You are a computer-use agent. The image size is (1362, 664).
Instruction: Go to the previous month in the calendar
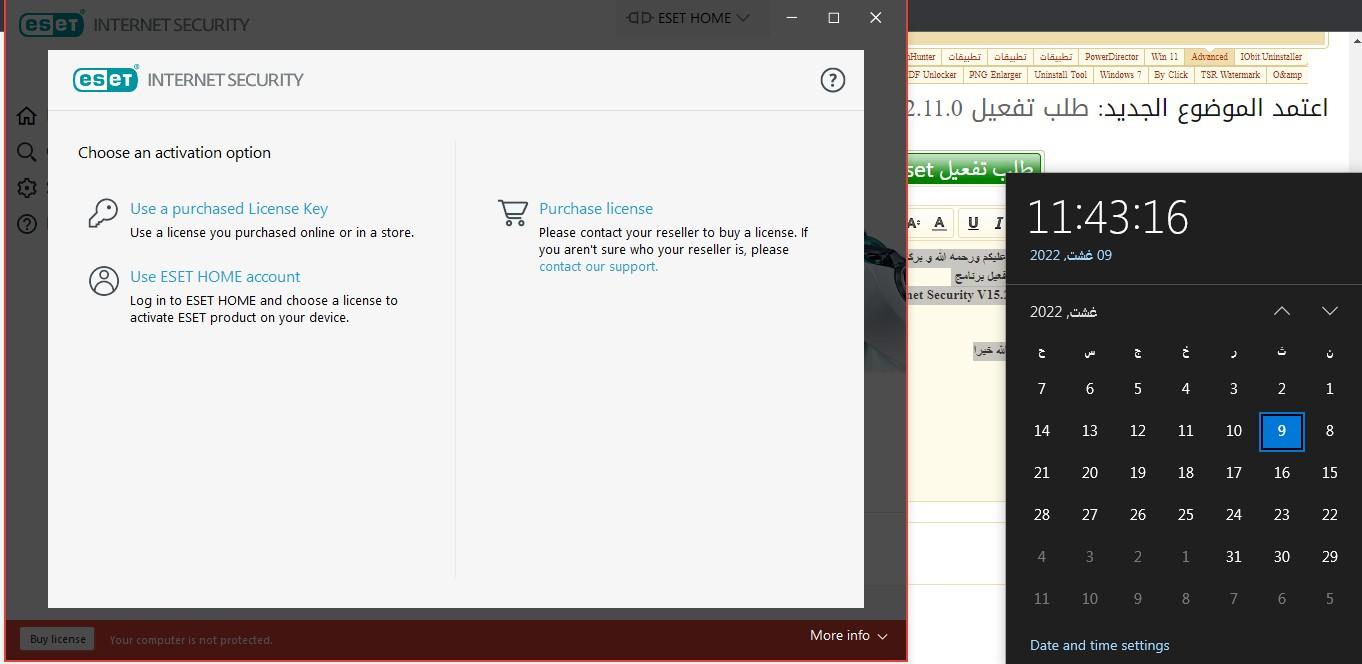(x=1282, y=311)
